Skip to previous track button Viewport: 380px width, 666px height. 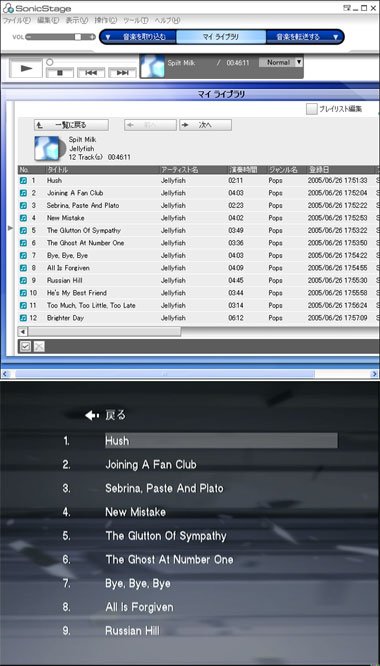91,73
